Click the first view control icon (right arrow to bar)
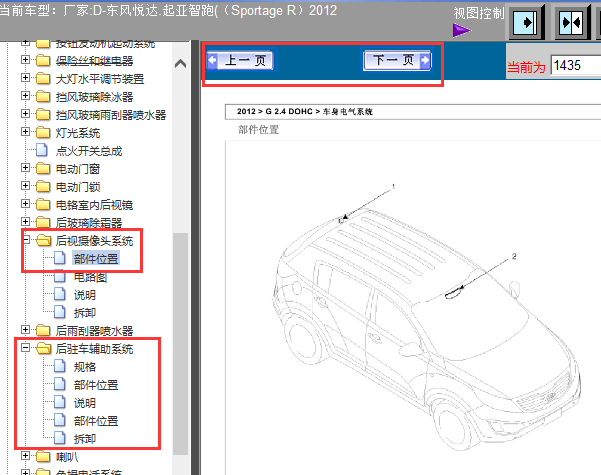 [x=526, y=21]
